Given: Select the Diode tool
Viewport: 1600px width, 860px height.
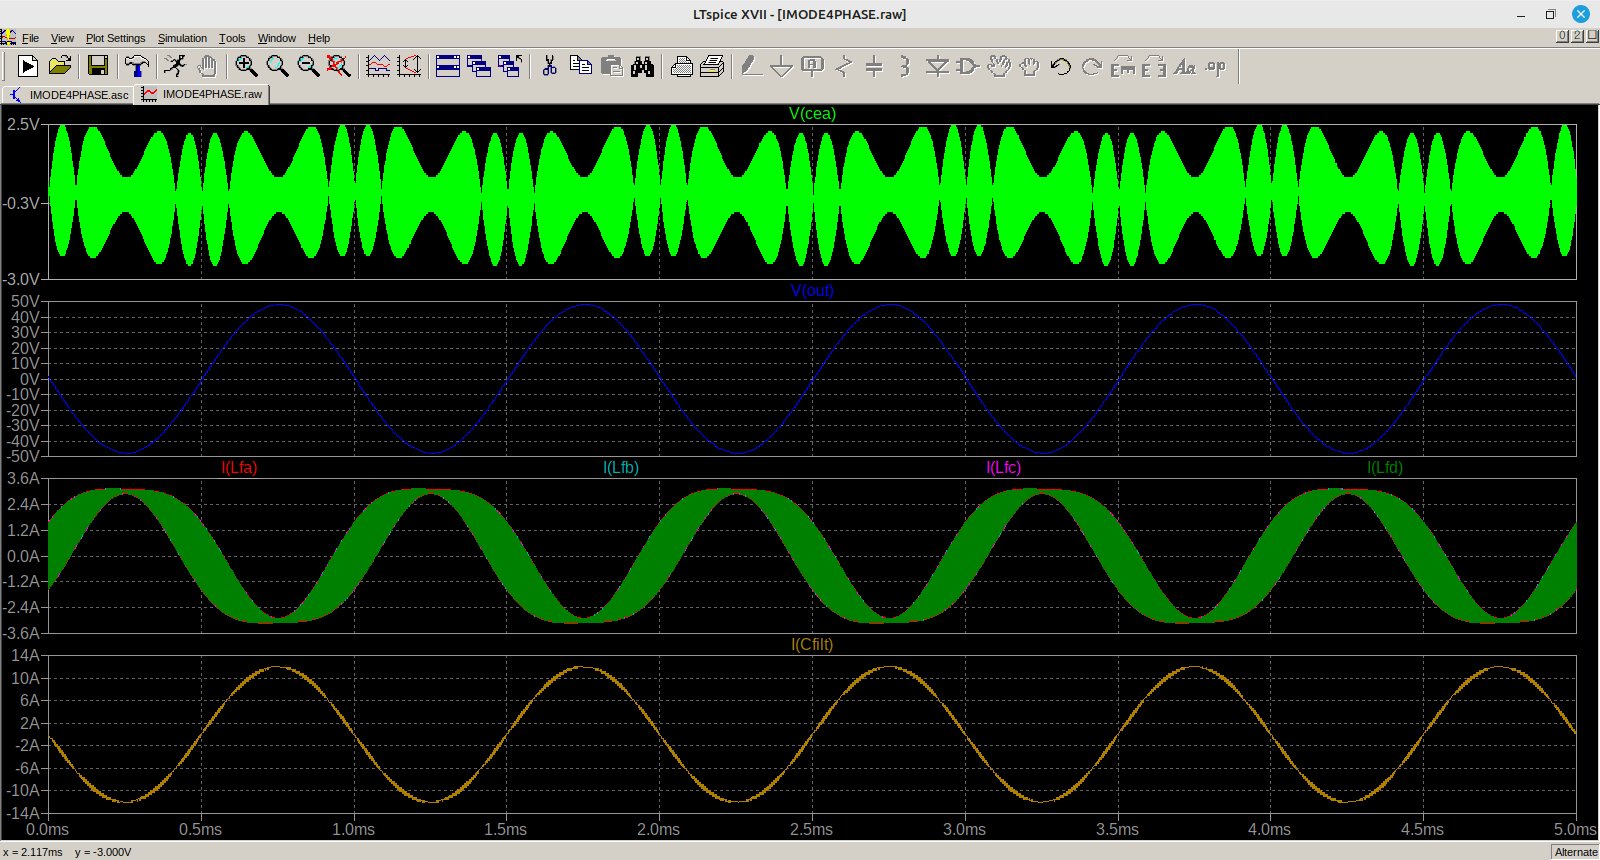Looking at the screenshot, I should click(x=937, y=66).
